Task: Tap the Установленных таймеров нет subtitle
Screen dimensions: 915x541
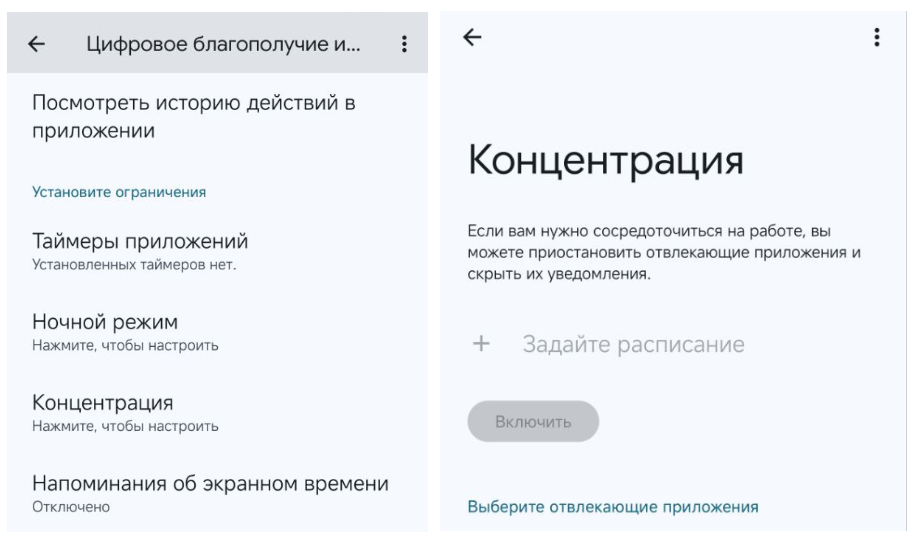Action: [x=134, y=265]
